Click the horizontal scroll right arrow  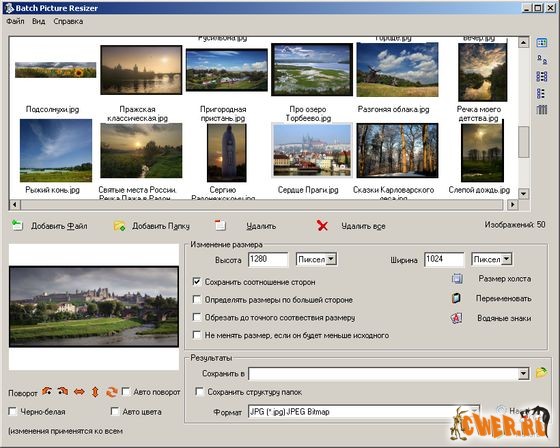coord(513,204)
